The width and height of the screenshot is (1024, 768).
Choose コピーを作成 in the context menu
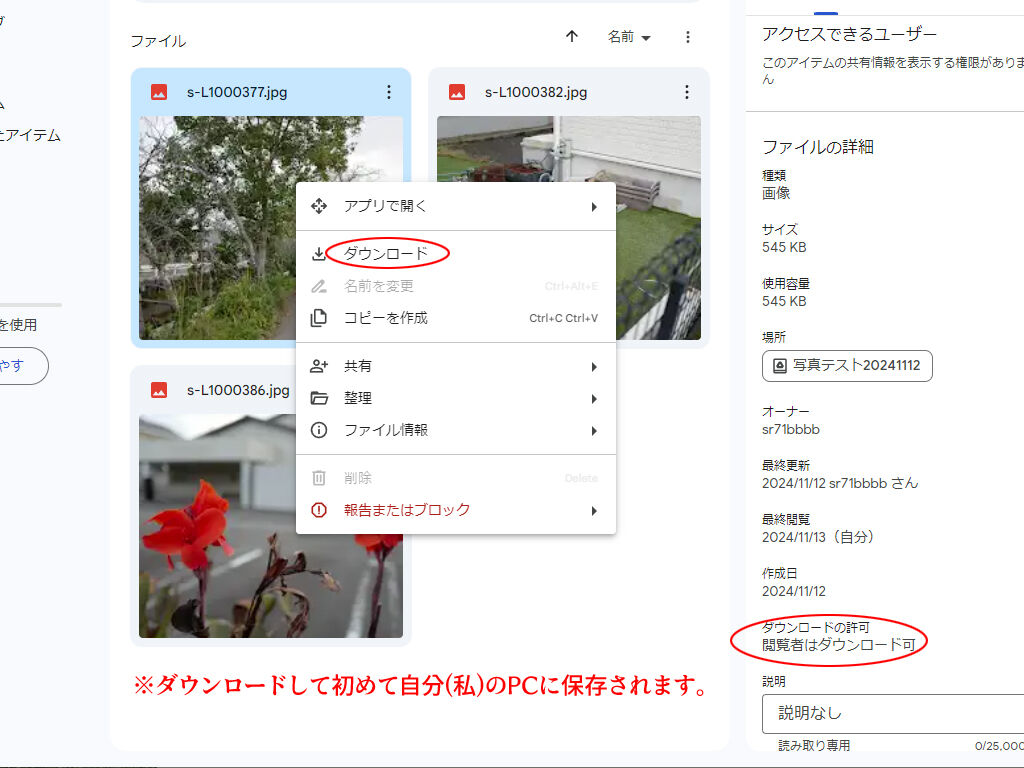point(386,318)
